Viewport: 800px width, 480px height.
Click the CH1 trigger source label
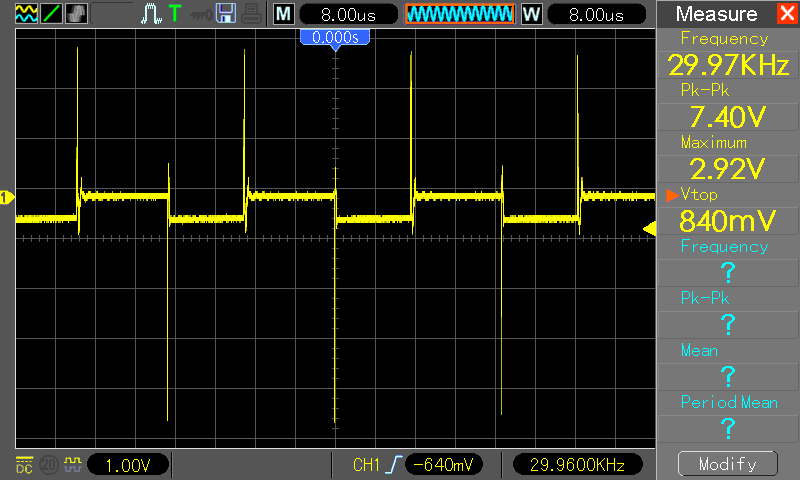[366, 465]
